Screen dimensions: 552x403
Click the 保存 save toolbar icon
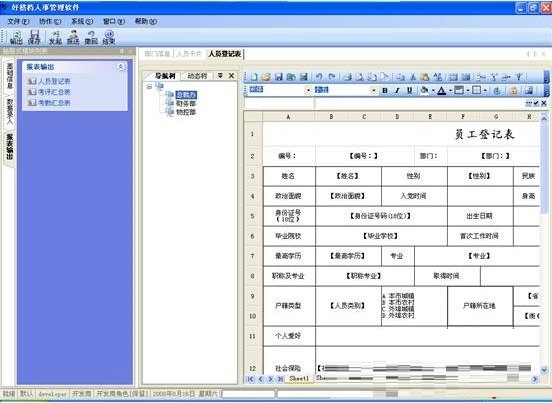click(x=34, y=37)
